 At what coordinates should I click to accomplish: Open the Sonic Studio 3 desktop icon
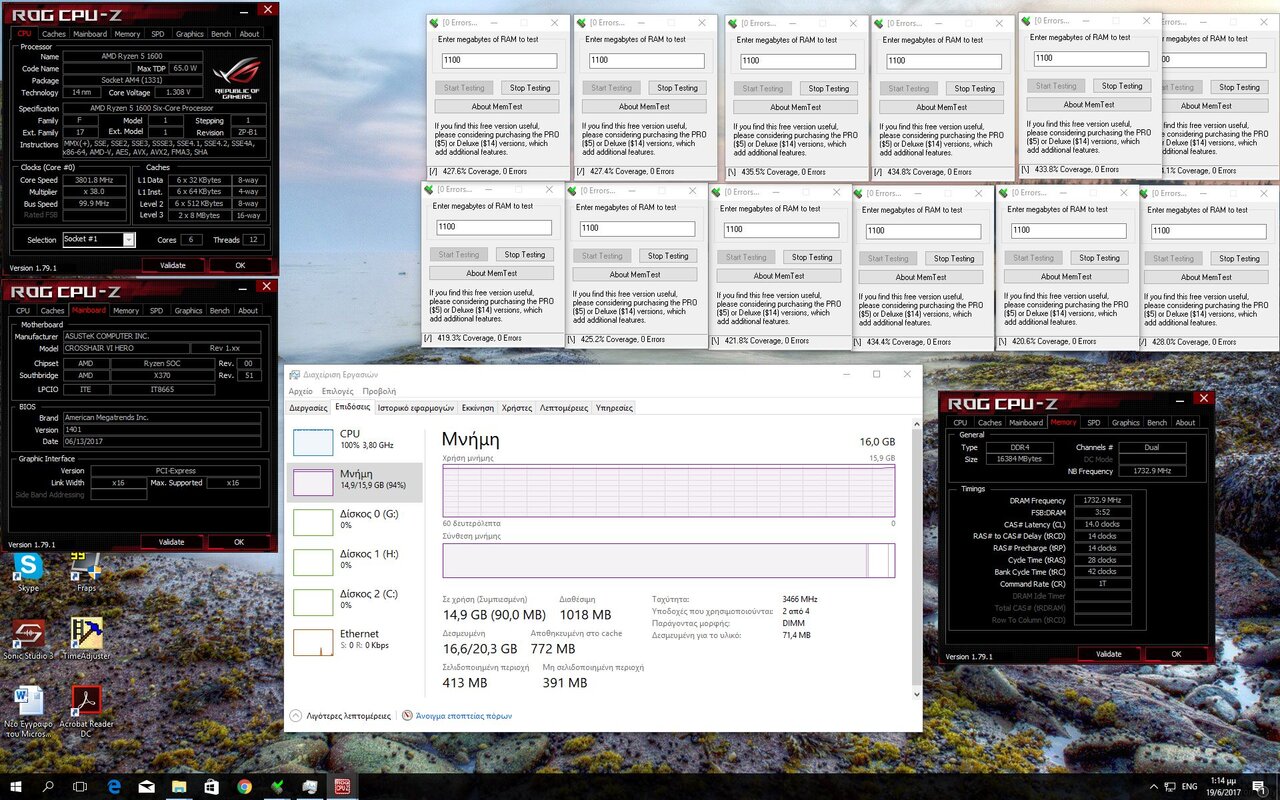click(x=28, y=639)
